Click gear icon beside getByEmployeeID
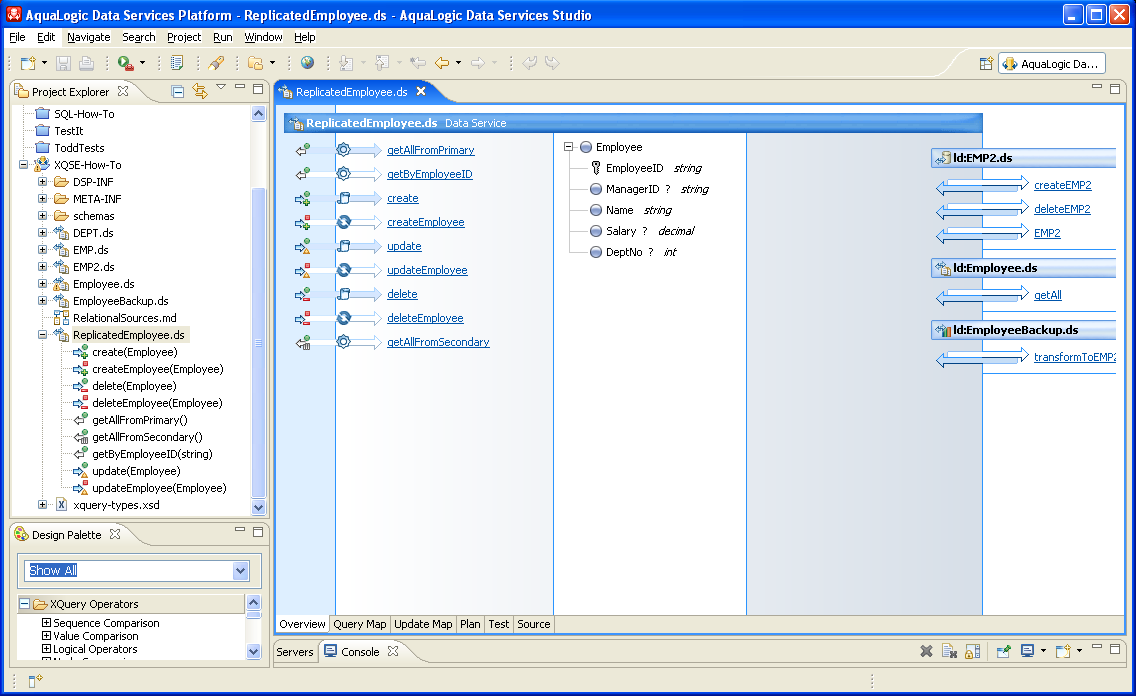 pyautogui.click(x=343, y=174)
